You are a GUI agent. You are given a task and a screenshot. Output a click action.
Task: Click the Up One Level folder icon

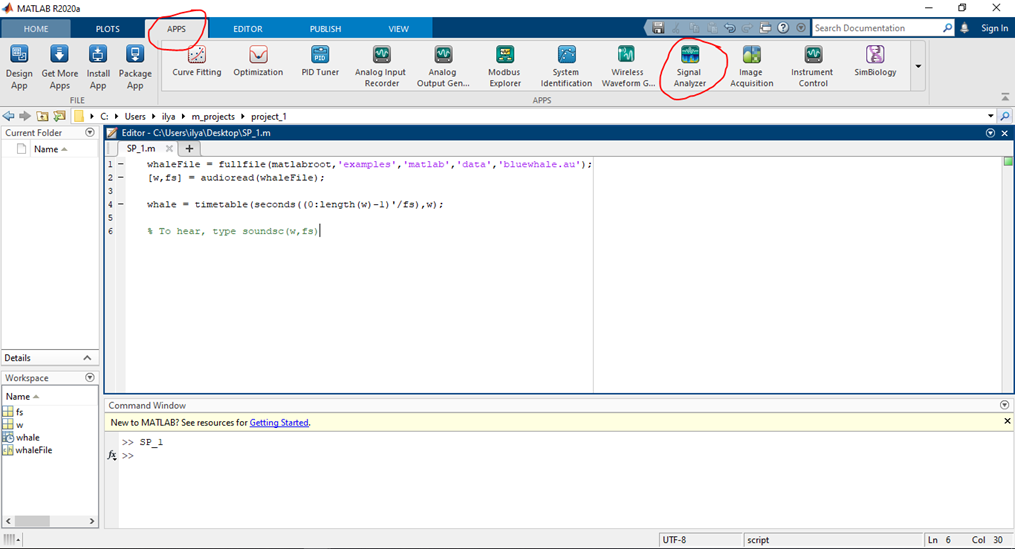[x=42, y=116]
